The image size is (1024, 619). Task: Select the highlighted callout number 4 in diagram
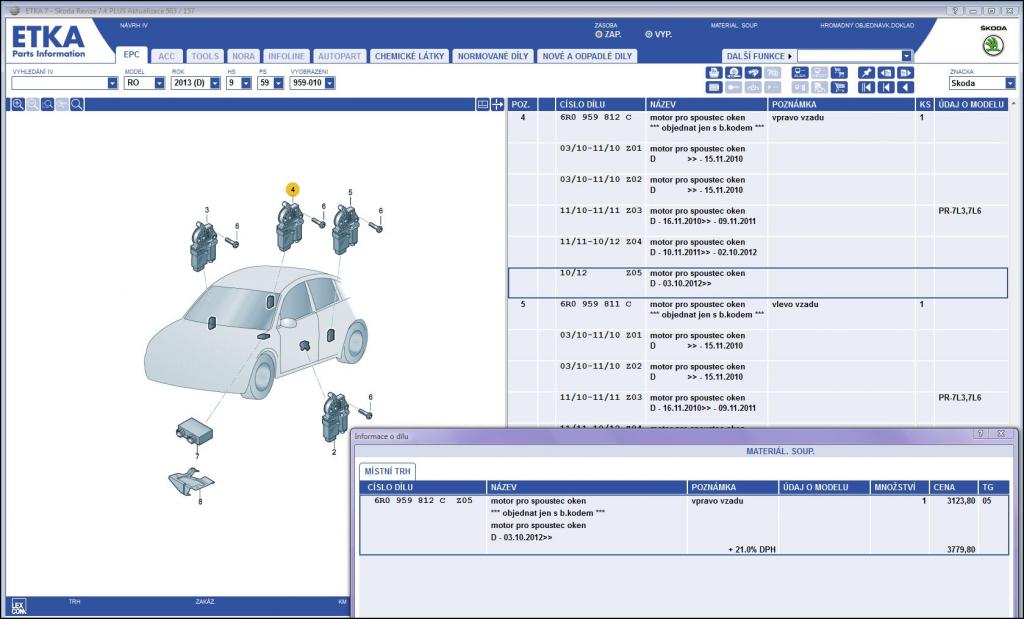click(293, 190)
